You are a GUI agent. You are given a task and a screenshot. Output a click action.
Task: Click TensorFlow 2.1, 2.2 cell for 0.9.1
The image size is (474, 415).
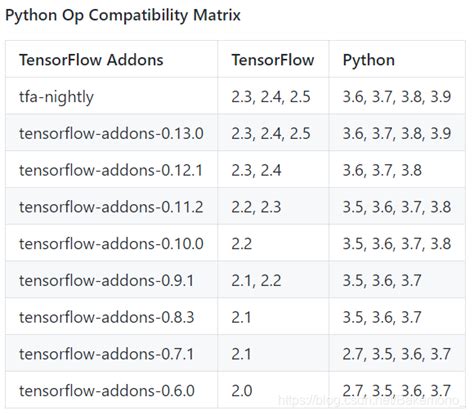[273, 280]
